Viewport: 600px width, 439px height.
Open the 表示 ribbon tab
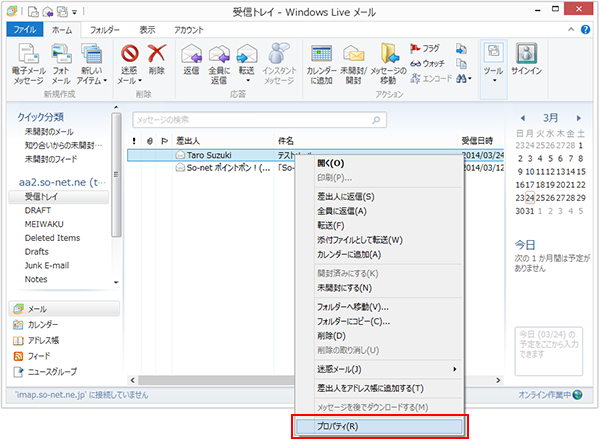click(146, 31)
